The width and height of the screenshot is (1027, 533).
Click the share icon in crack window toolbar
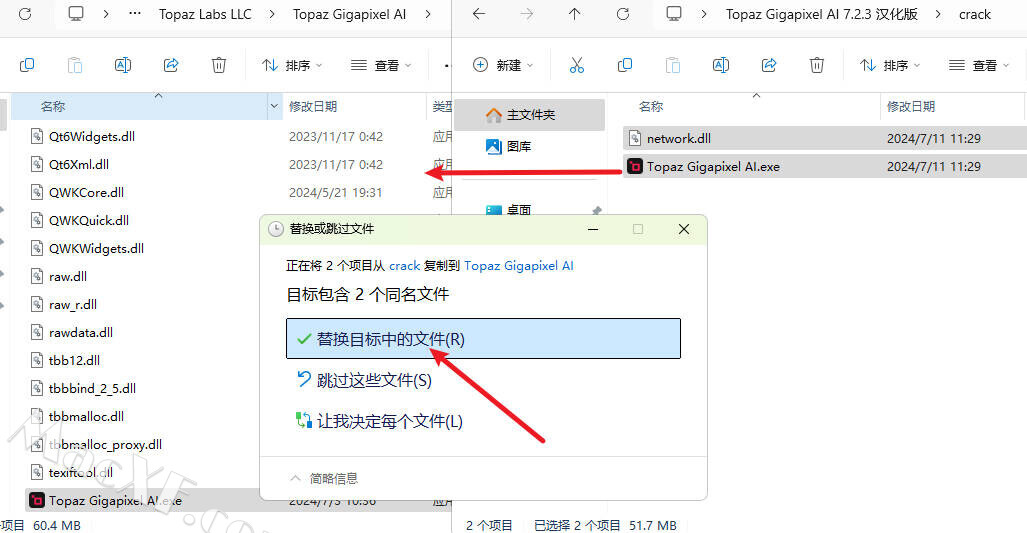[x=769, y=65]
